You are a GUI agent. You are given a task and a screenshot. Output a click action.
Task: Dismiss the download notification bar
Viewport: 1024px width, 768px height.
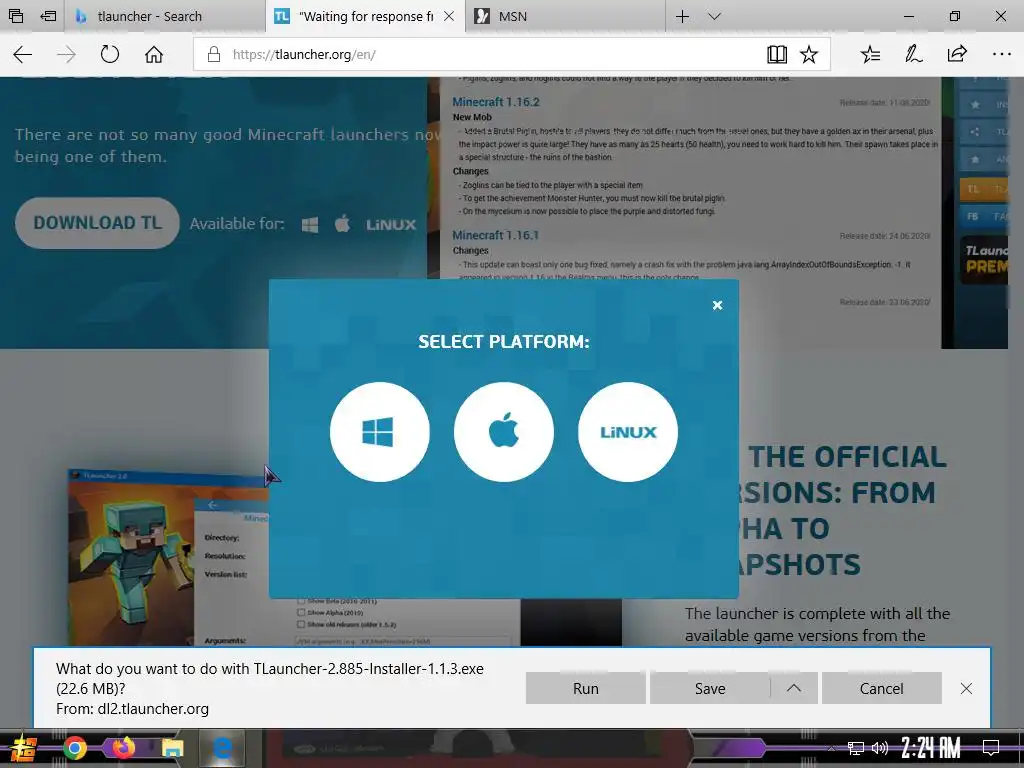[x=967, y=688]
